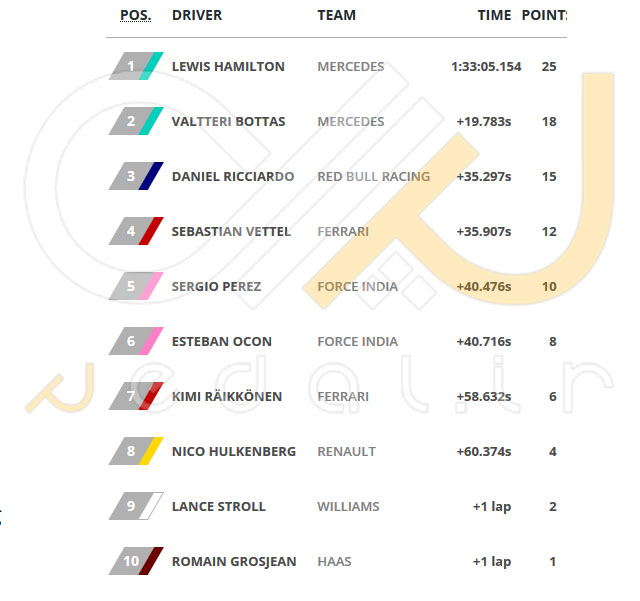Click position 9 badge with white stripe
640x601 pixels.
coord(136,506)
